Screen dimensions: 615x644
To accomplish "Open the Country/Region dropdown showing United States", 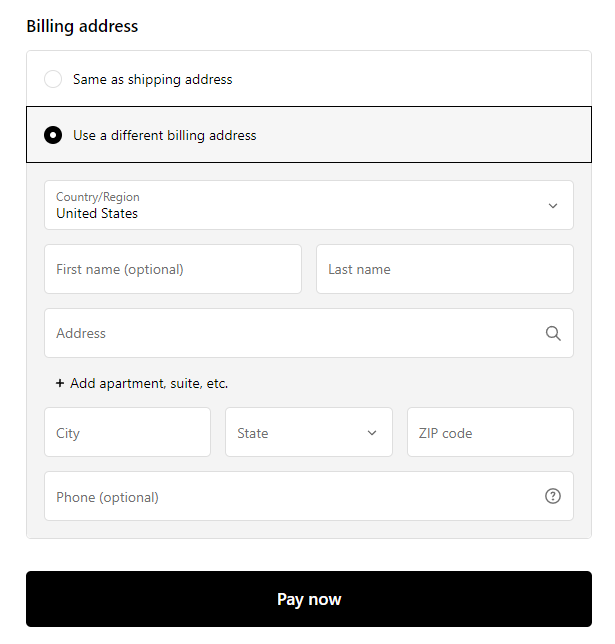I will (x=300, y=205).
